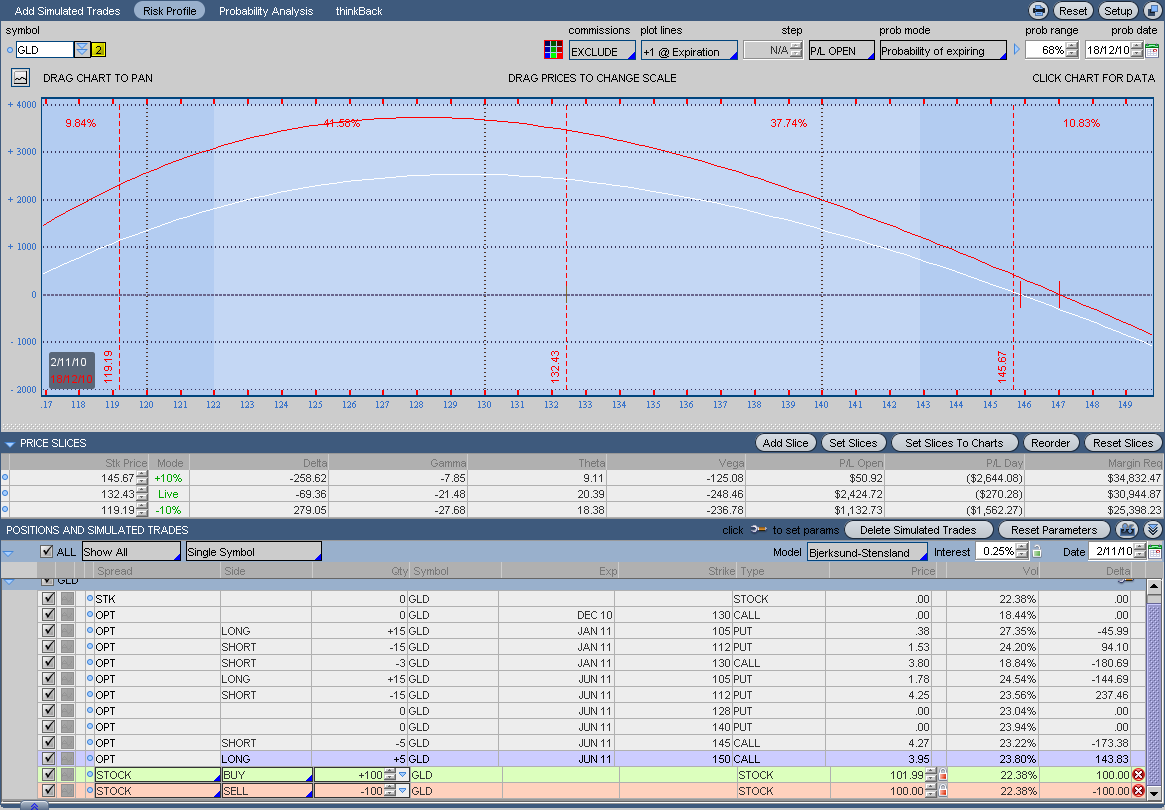
Task: Click the colored grid icon beside commissions
Action: (x=552, y=50)
